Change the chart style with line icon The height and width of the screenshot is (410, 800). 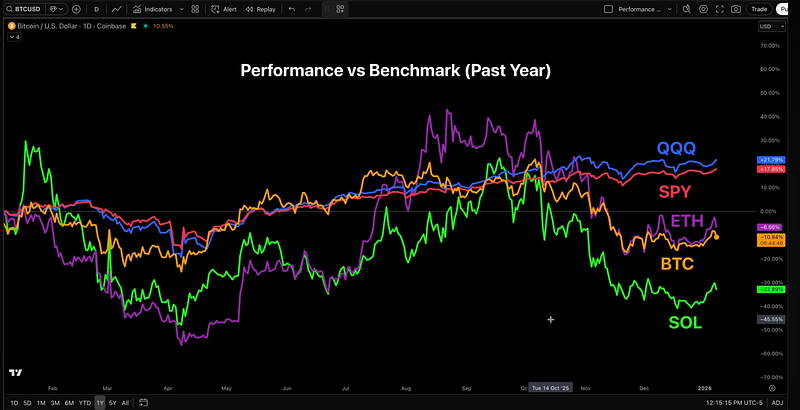(117, 9)
